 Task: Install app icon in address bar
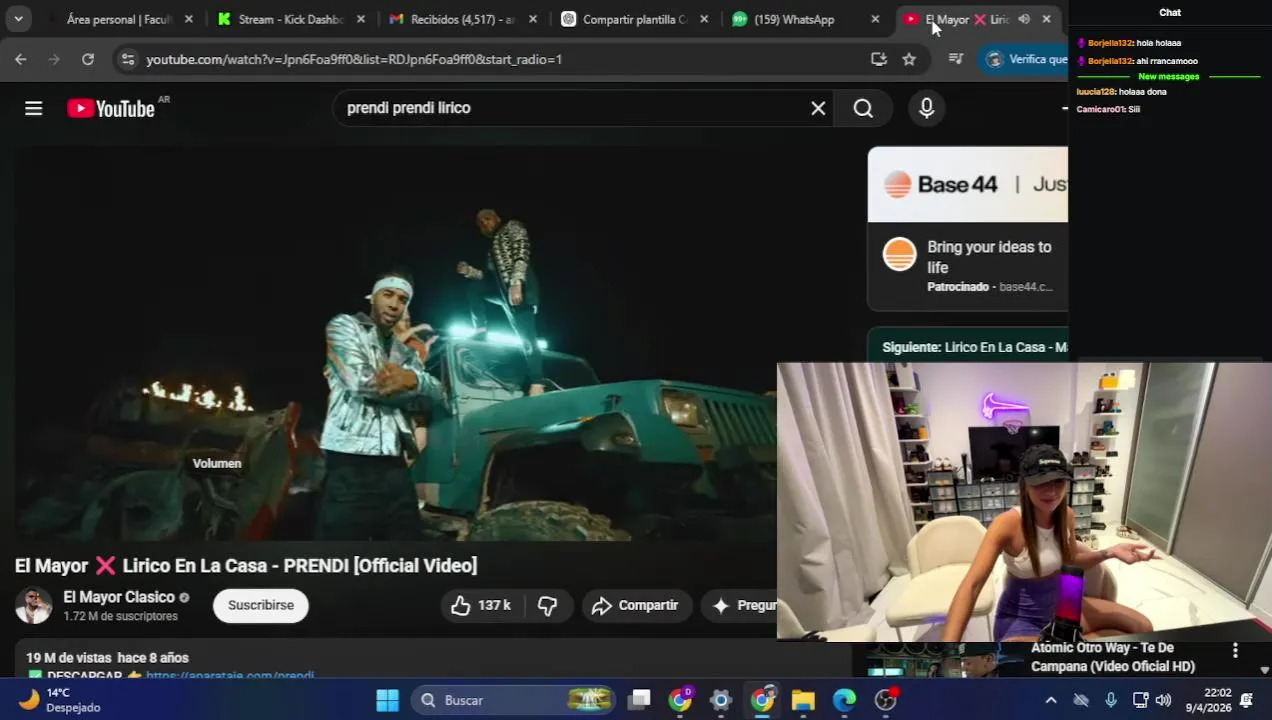[x=879, y=59]
